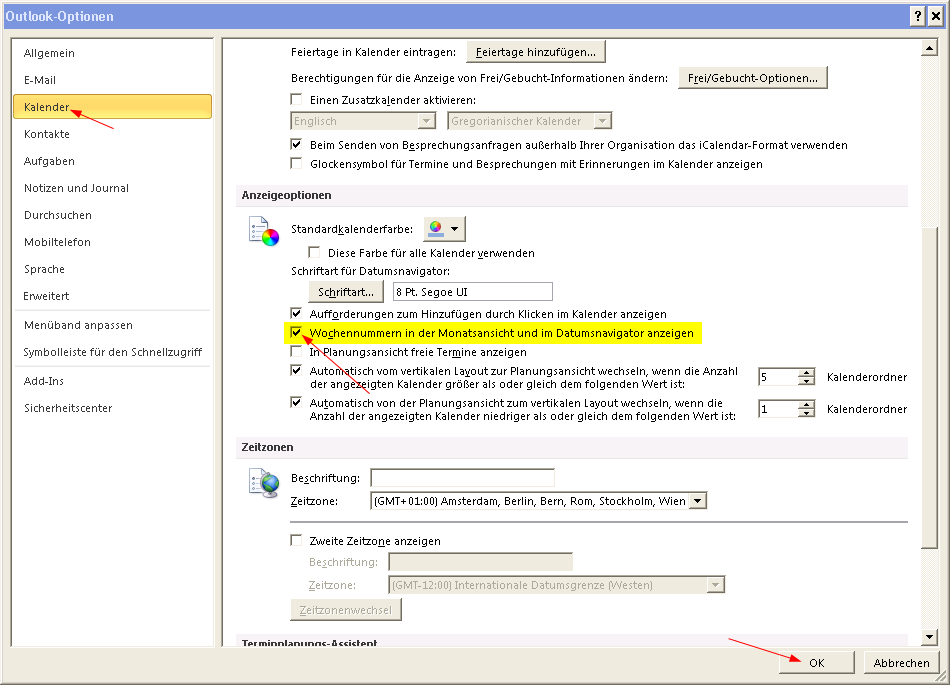Decrease the 5 Kalenderordner value
The height and width of the screenshot is (685, 950).
(806, 381)
